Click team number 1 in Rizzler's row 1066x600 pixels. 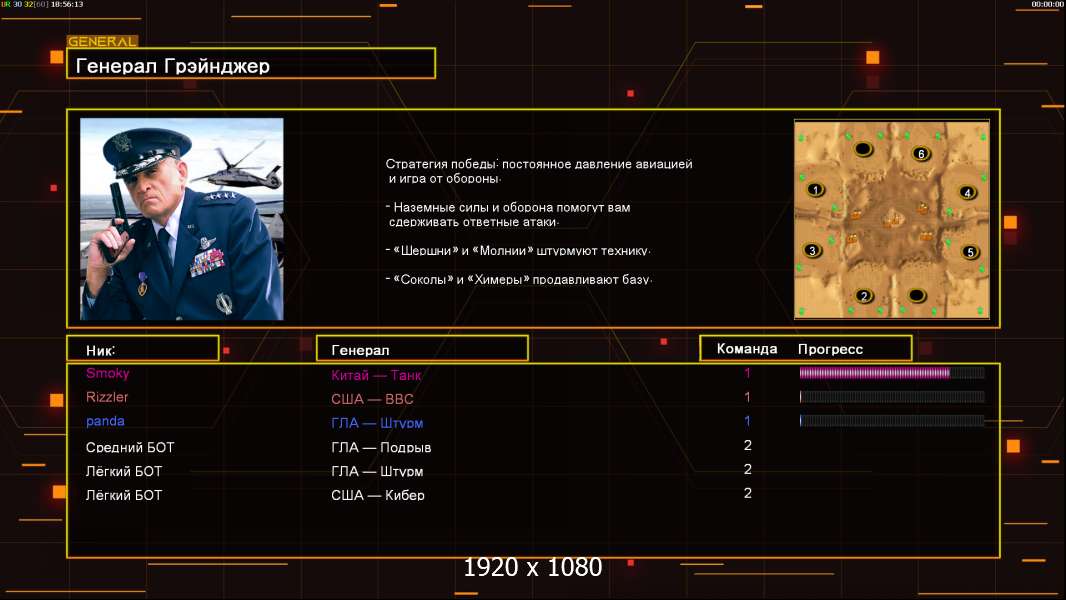(x=747, y=397)
